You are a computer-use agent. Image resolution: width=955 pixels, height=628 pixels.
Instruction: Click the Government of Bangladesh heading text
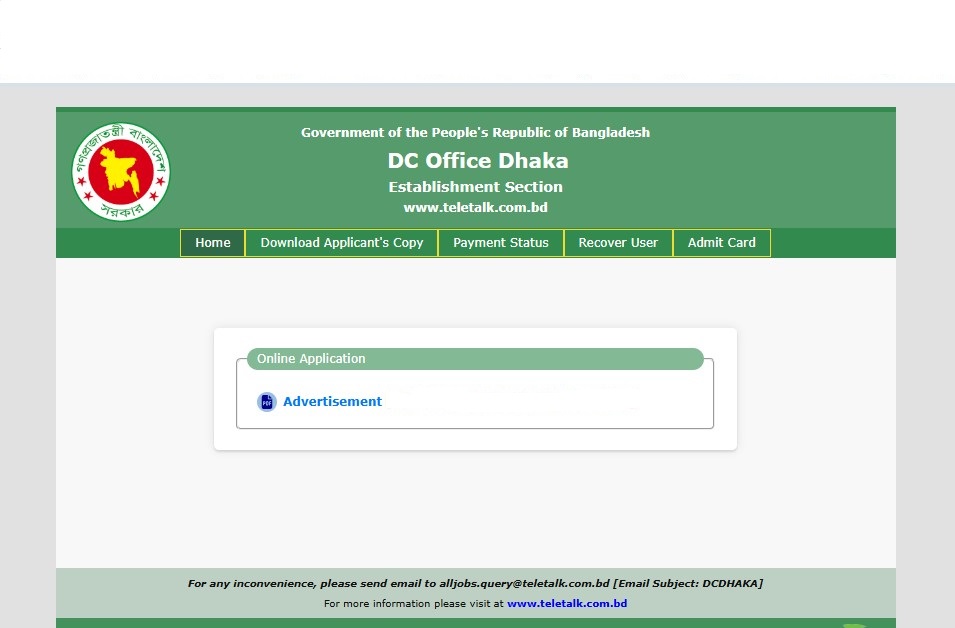(x=475, y=133)
